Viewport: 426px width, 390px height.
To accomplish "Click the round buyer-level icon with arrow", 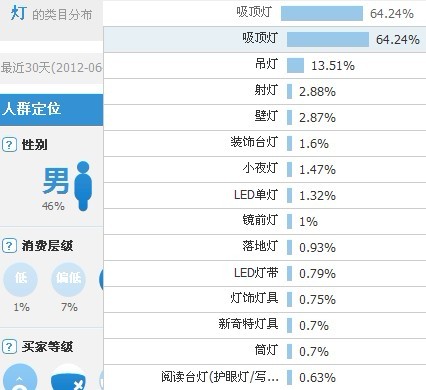I will [20, 377].
